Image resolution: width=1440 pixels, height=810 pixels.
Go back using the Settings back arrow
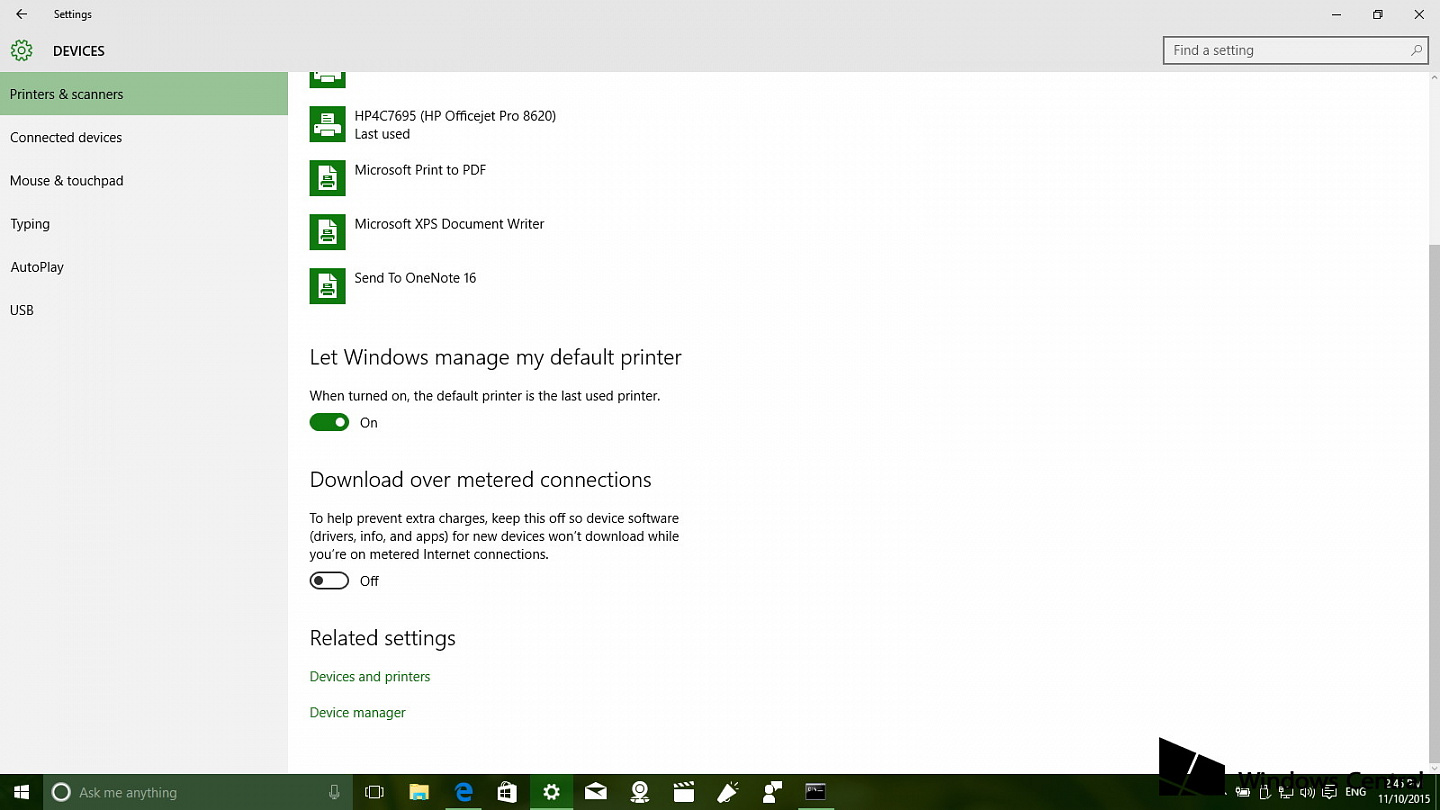click(x=21, y=15)
